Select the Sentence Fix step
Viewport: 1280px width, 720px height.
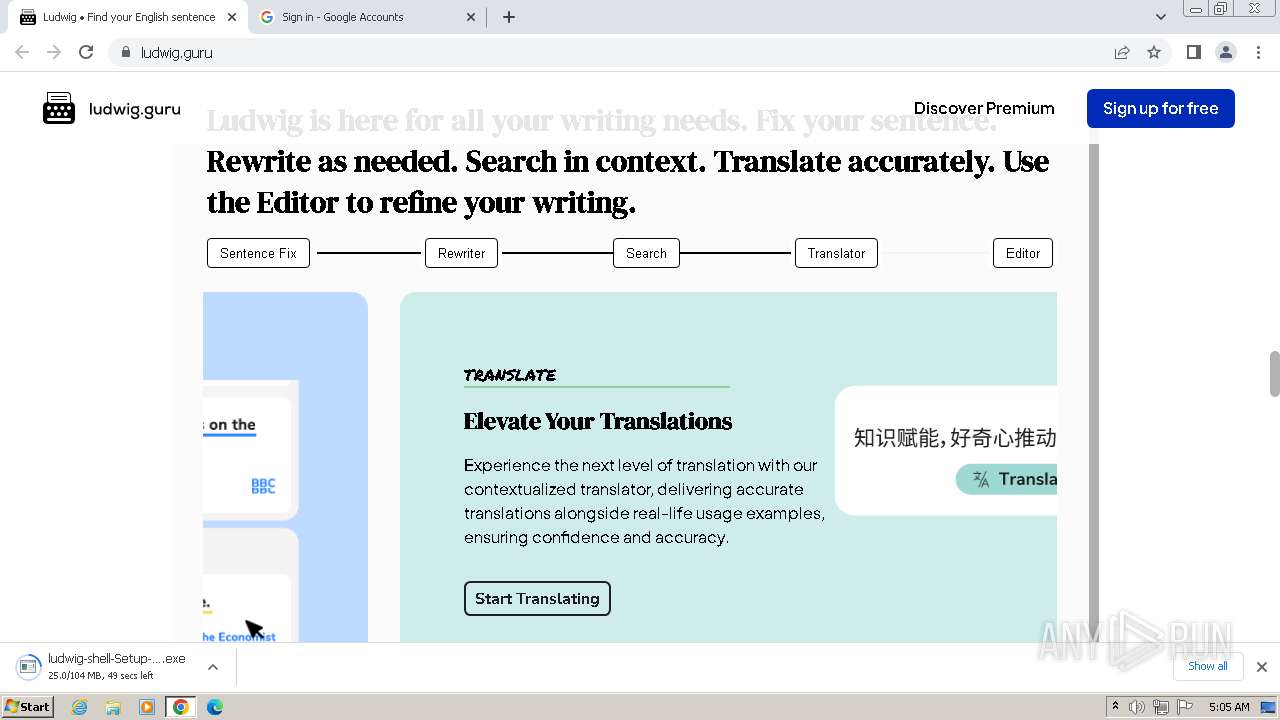click(258, 253)
